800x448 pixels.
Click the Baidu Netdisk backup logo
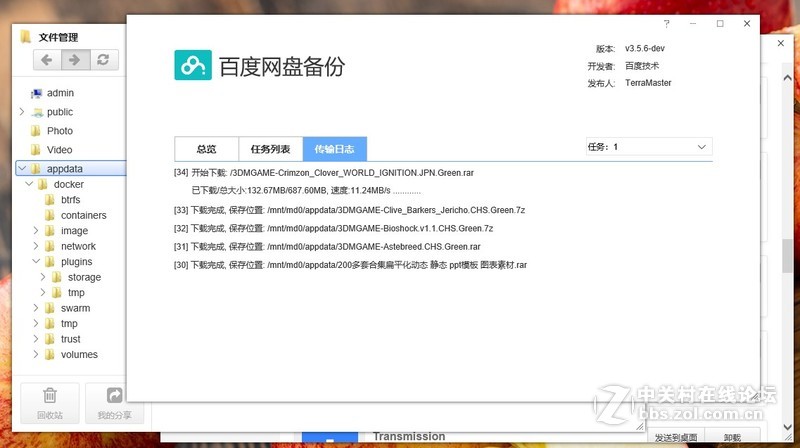193,65
